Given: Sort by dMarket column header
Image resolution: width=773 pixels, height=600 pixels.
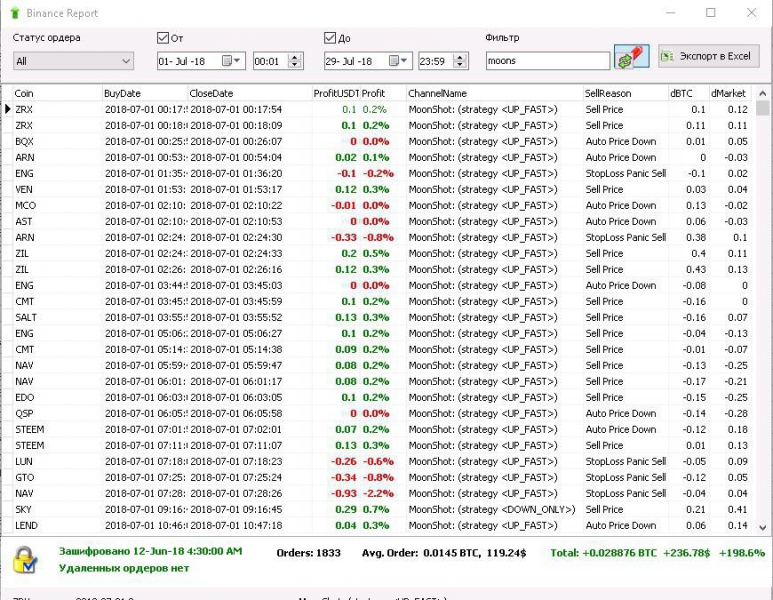Looking at the screenshot, I should coord(730,93).
